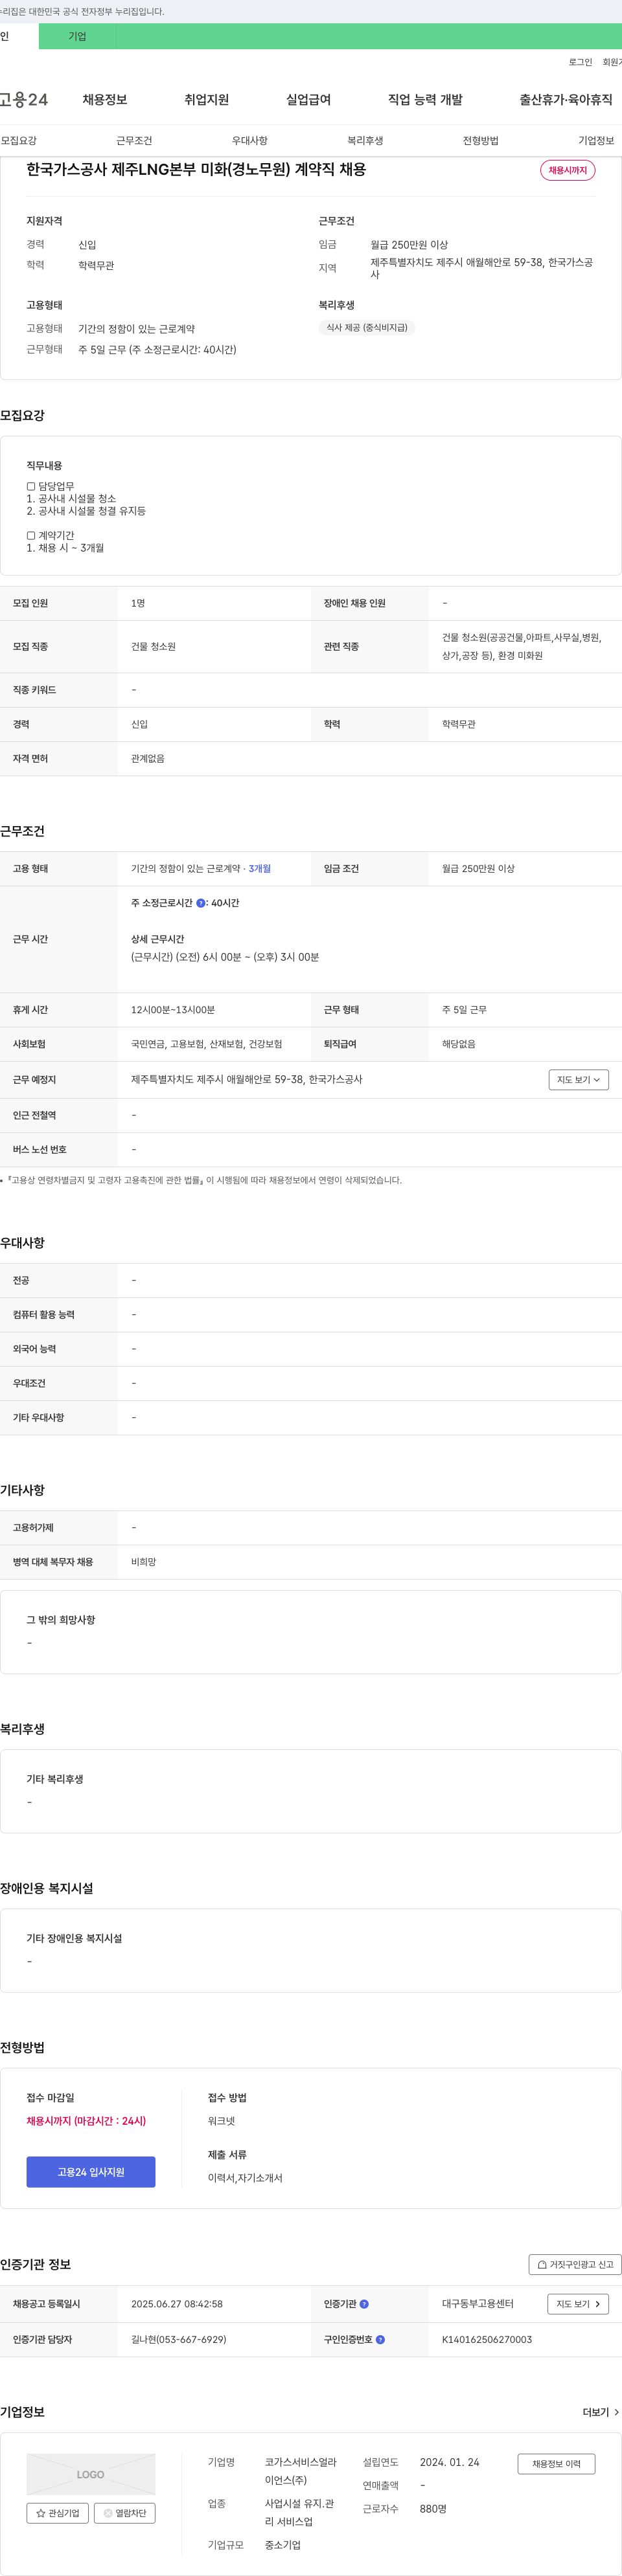This screenshot has width=622, height=2576.
Task: Click the 로그인 link
Action: coord(581,63)
